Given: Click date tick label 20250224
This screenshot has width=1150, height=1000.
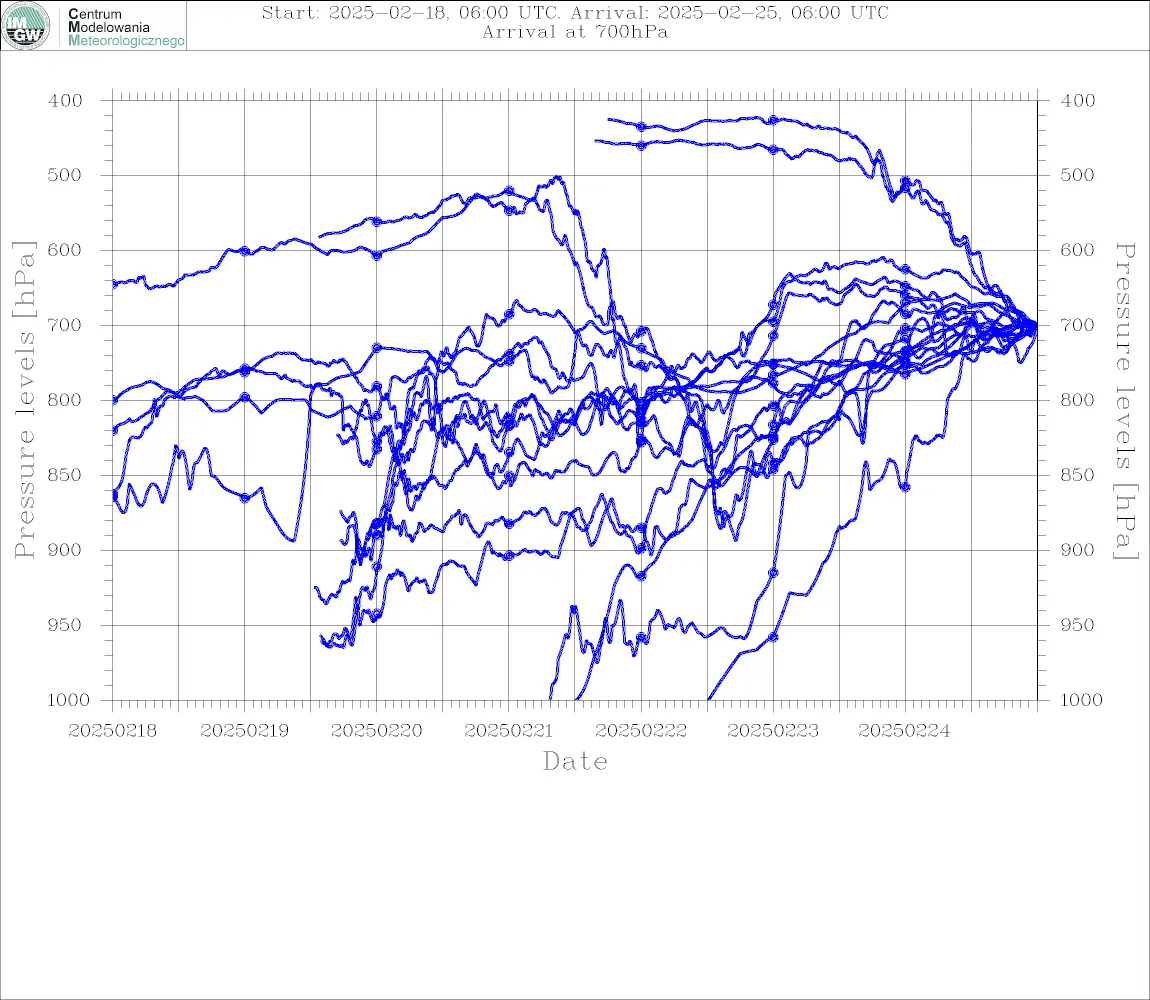Looking at the screenshot, I should click(x=904, y=731).
